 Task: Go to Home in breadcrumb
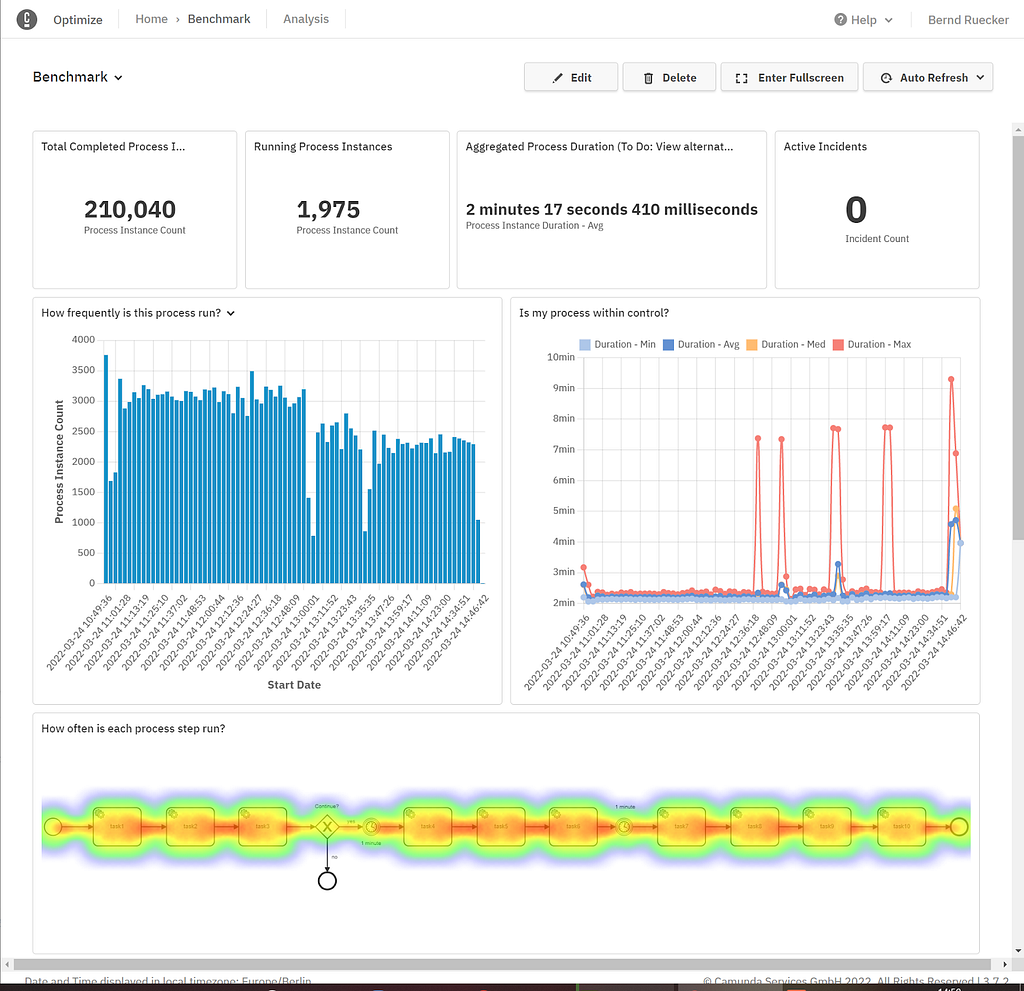[152, 19]
